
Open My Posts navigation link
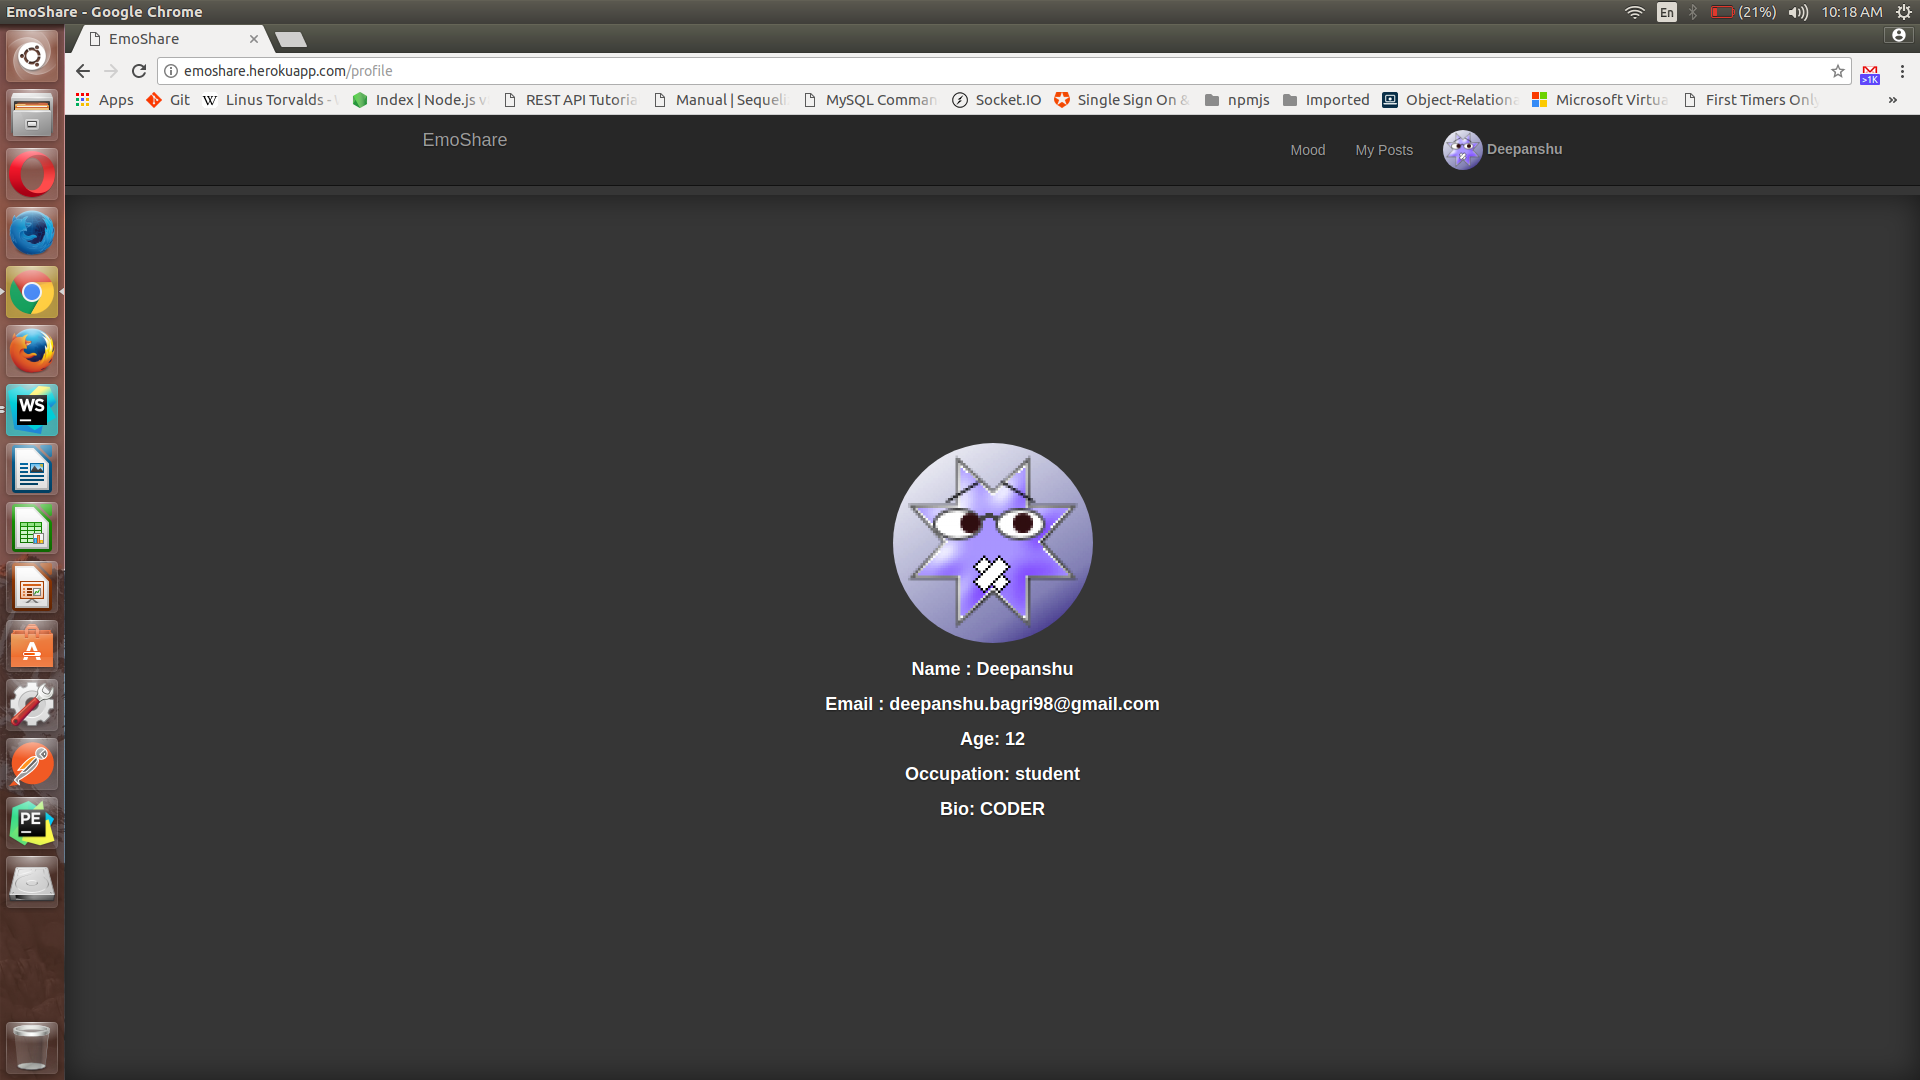(x=1384, y=150)
